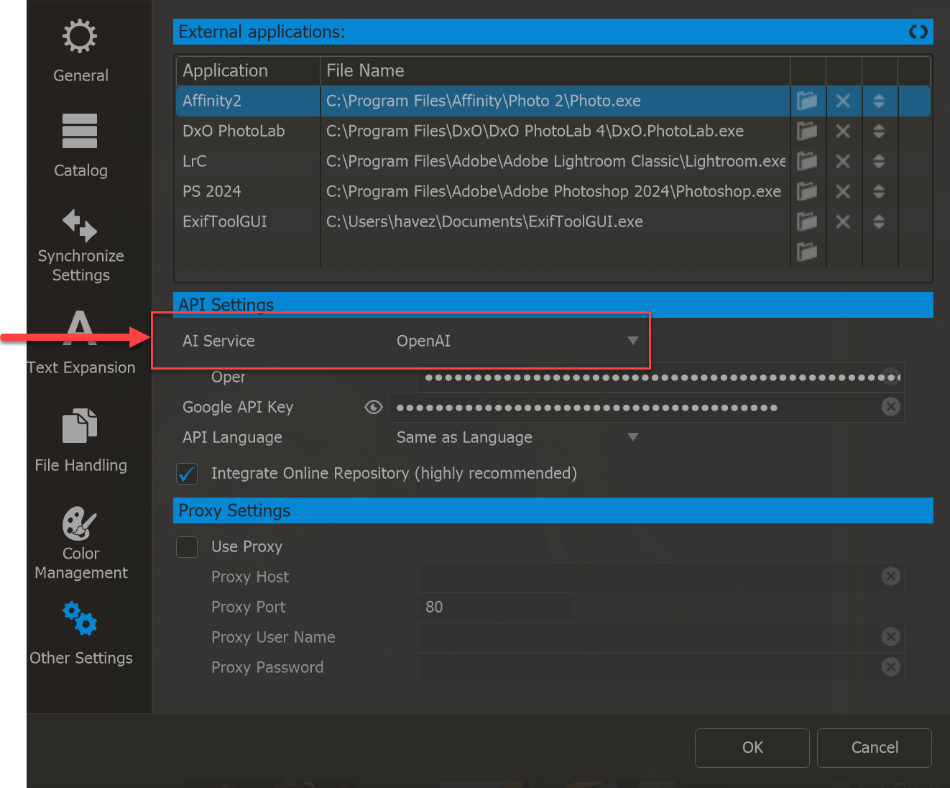Open the Catalog settings section

81,146
